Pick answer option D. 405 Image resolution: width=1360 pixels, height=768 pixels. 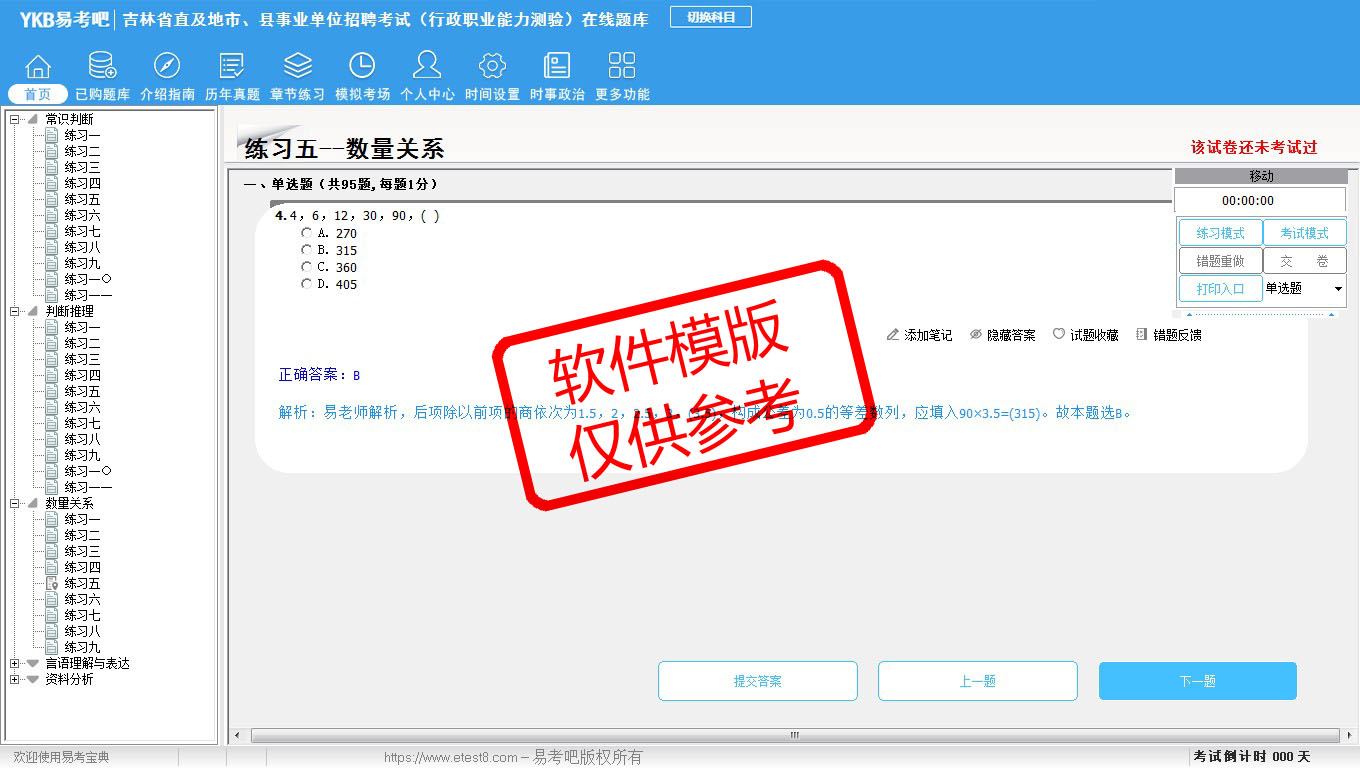pyautogui.click(x=307, y=284)
